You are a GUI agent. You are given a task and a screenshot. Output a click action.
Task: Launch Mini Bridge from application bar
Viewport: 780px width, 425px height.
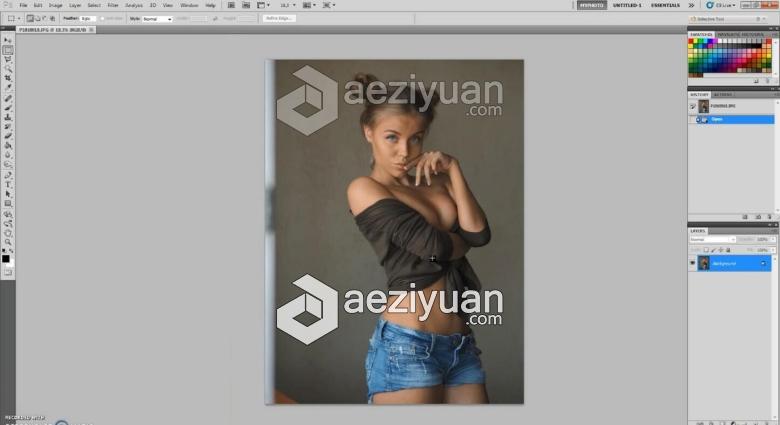[x=246, y=5]
